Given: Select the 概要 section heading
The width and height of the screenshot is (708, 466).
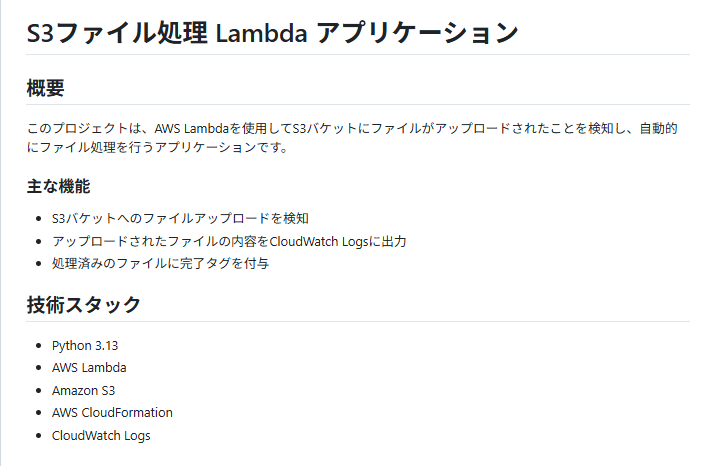Looking at the screenshot, I should 45,88.
